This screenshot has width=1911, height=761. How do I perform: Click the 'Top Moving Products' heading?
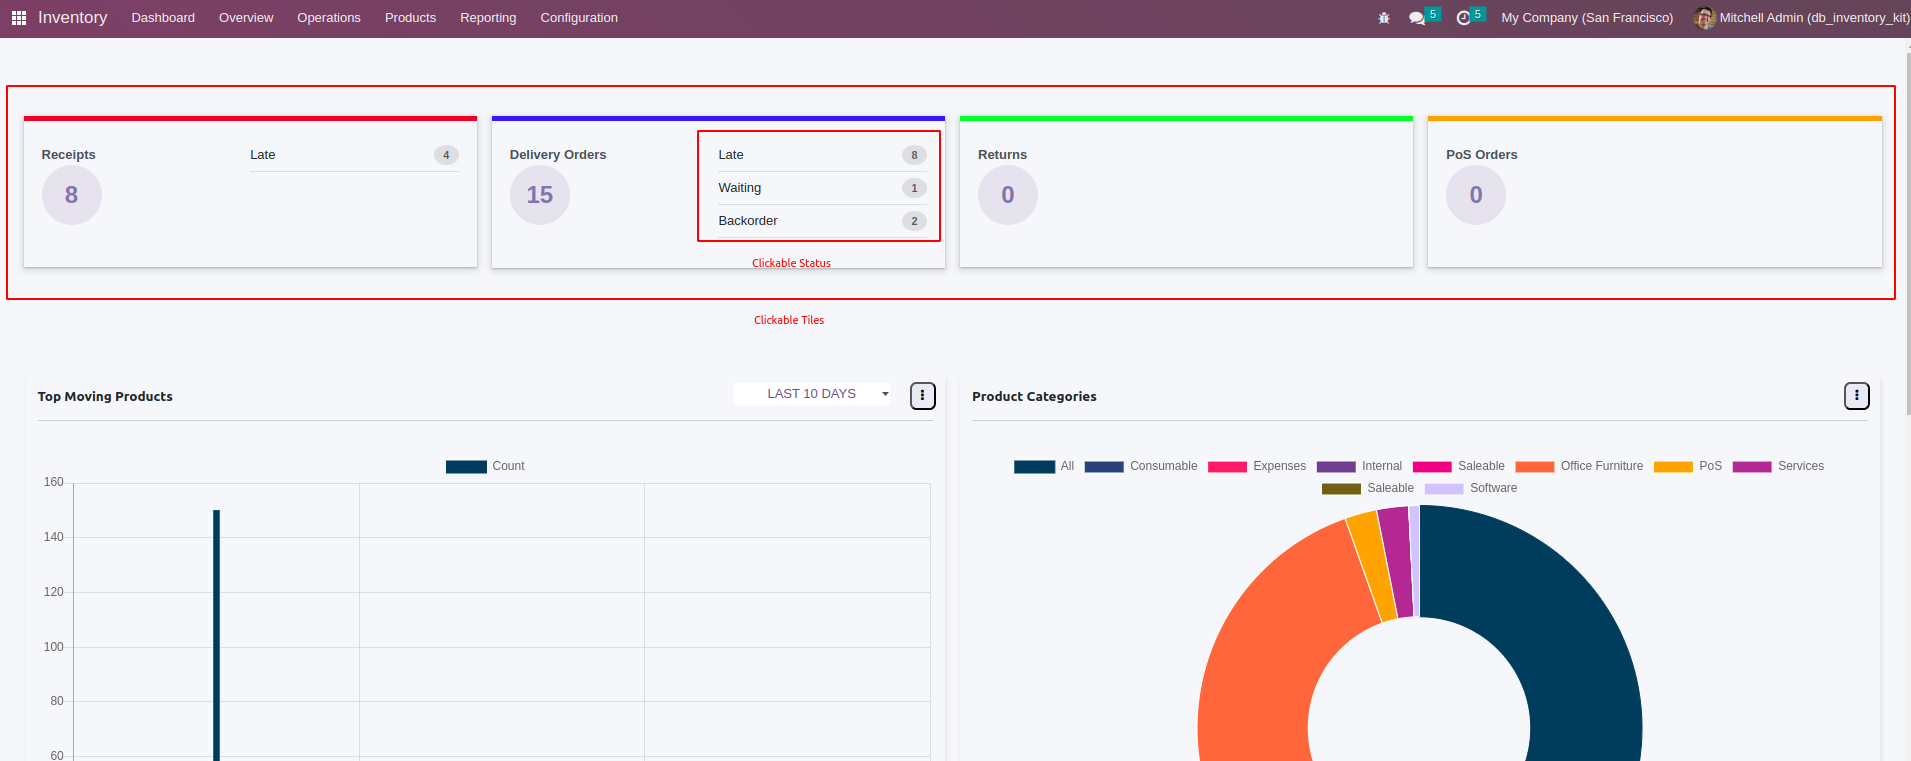pyautogui.click(x=105, y=397)
